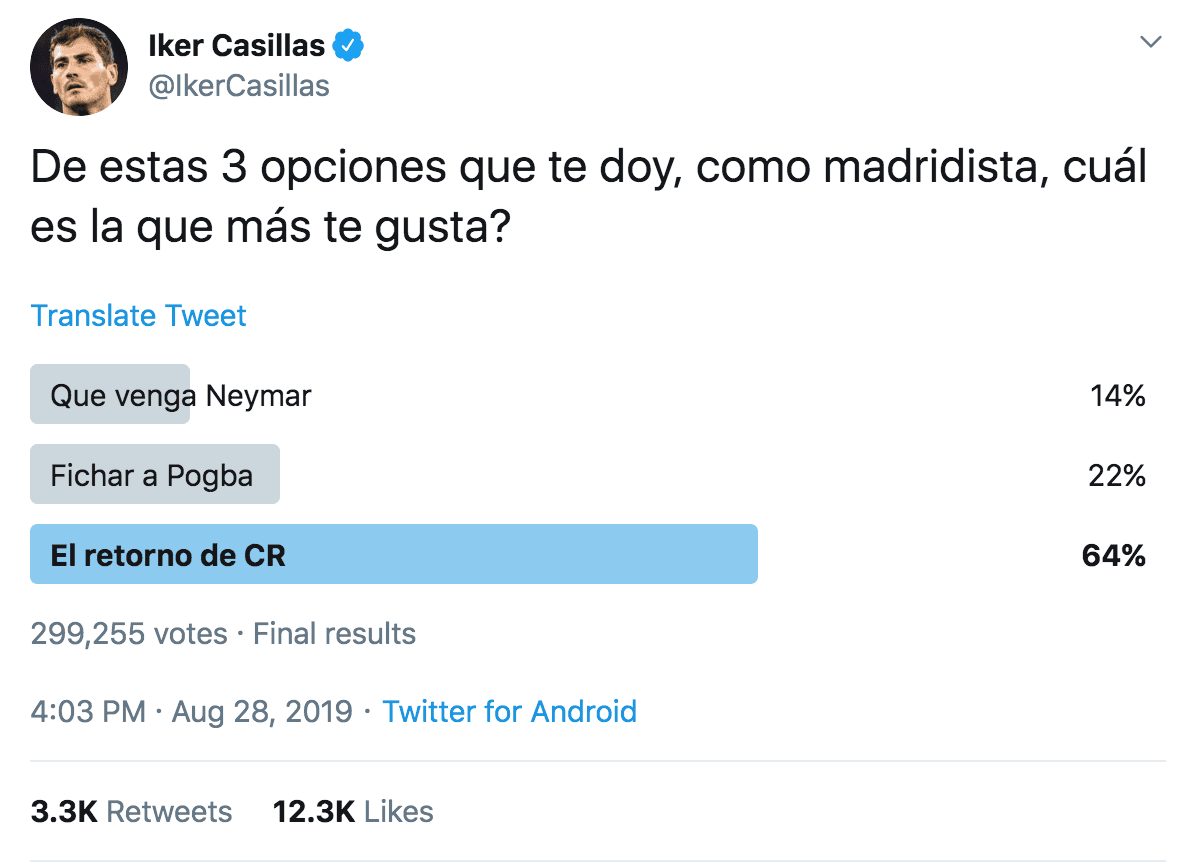Open the 4:03 PM Aug 28, 2019 timestamp
1194x864 pixels.
(191, 712)
